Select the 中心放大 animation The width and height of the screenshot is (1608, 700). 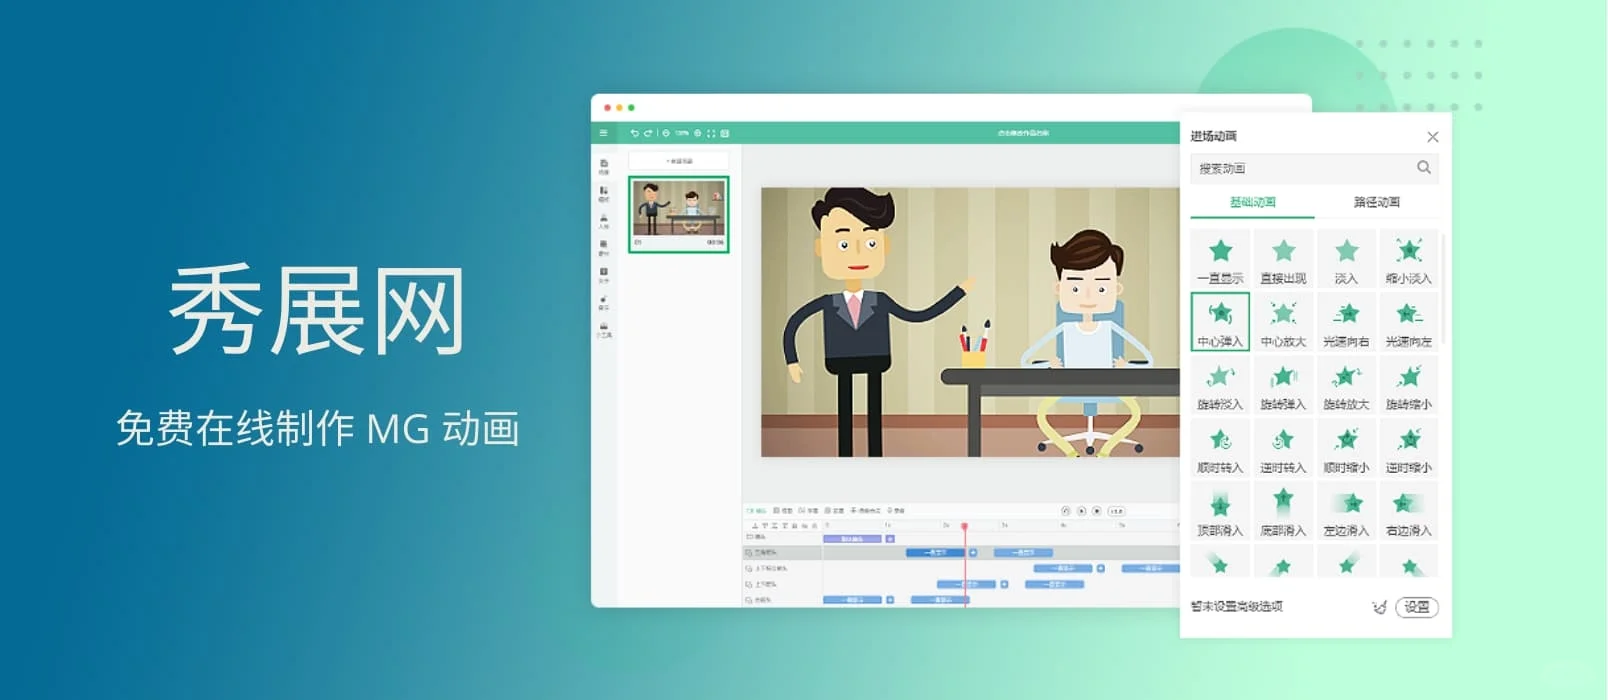click(x=1283, y=321)
